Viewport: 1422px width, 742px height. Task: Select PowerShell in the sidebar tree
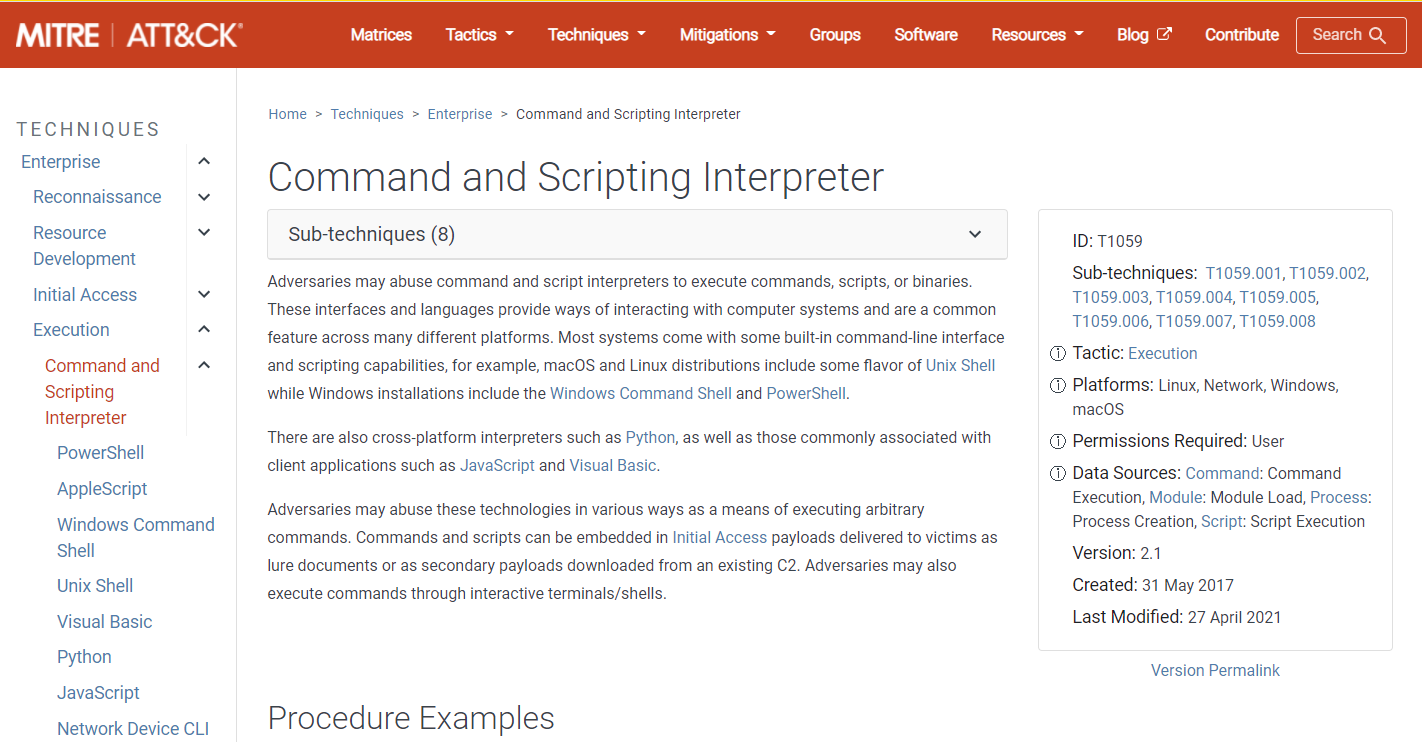[101, 453]
